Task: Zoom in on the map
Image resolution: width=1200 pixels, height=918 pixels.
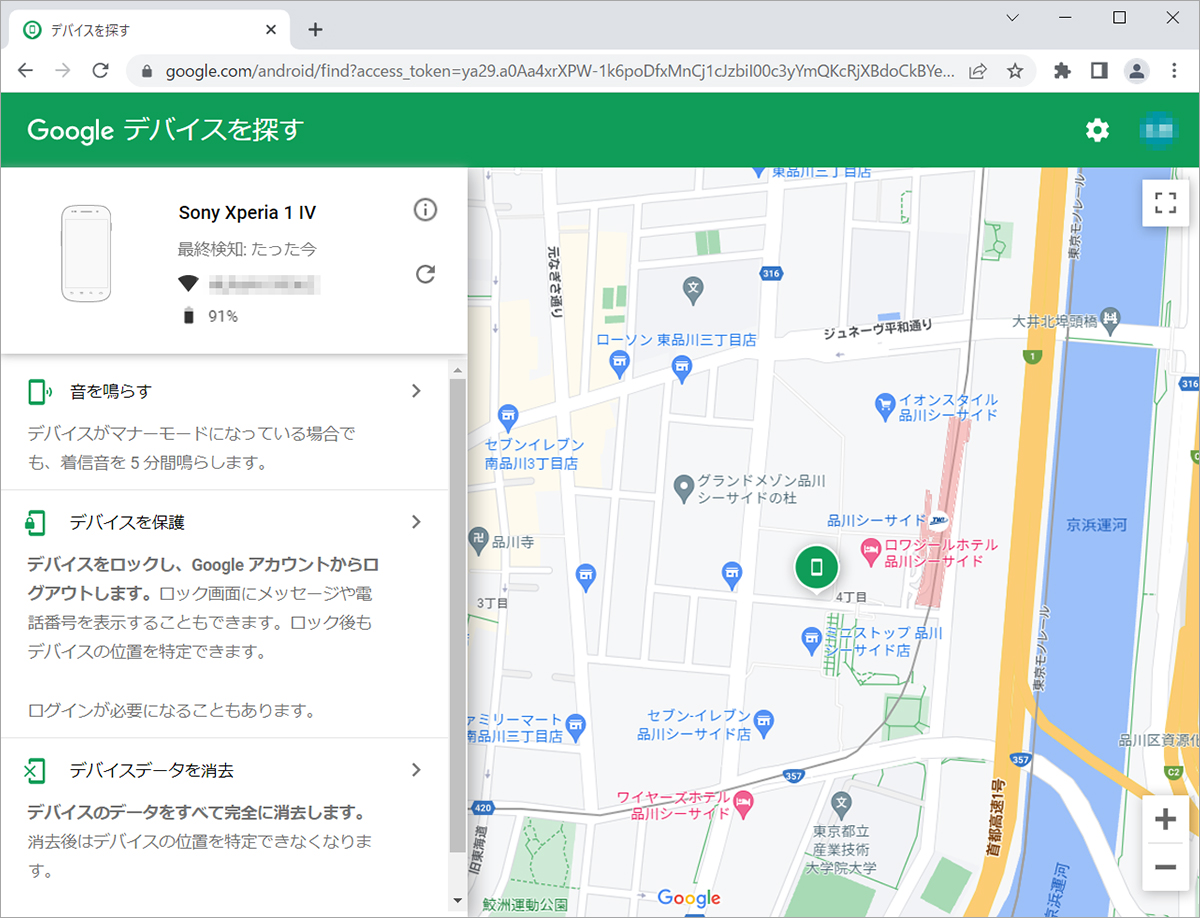Action: (1165, 820)
